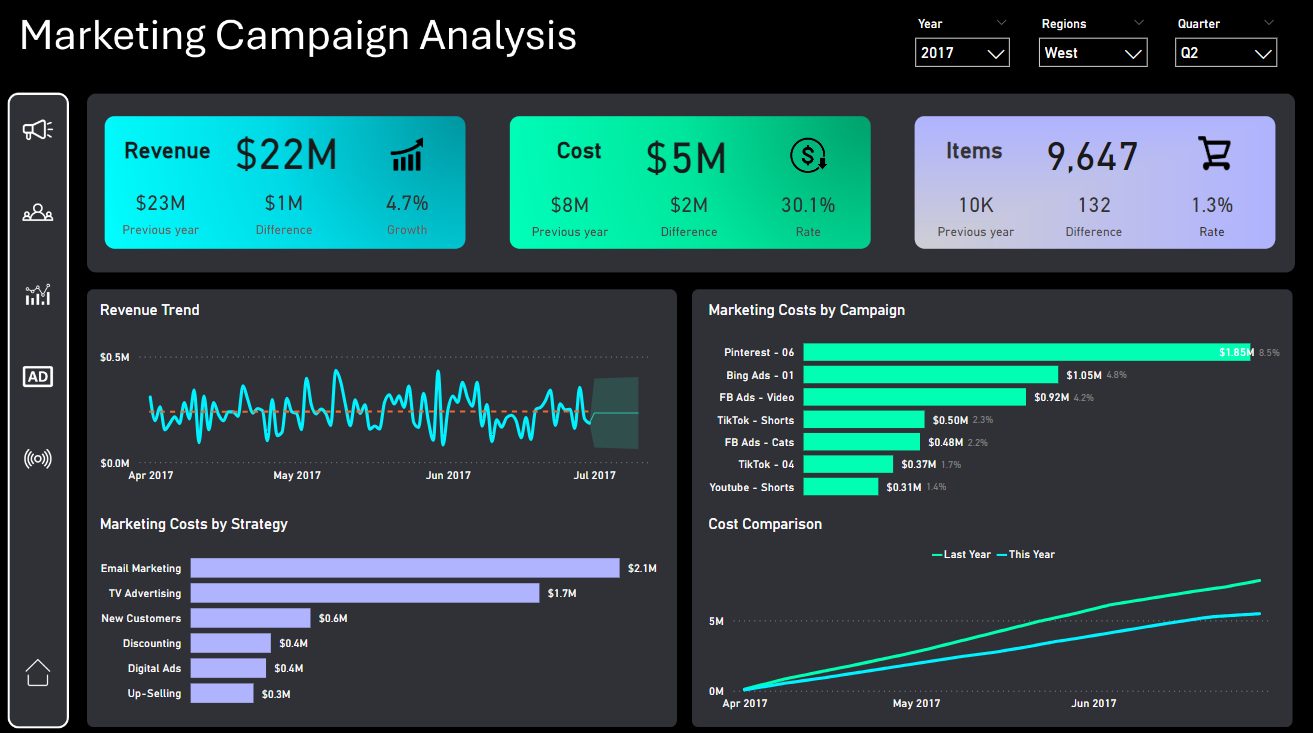Click the Marketing Costs by Strategy title

194,524
